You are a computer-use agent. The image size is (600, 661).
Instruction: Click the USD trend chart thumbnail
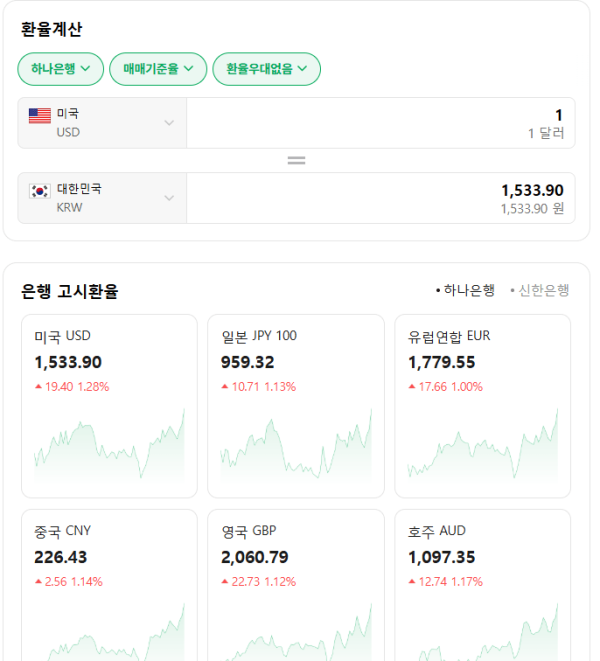(109, 444)
